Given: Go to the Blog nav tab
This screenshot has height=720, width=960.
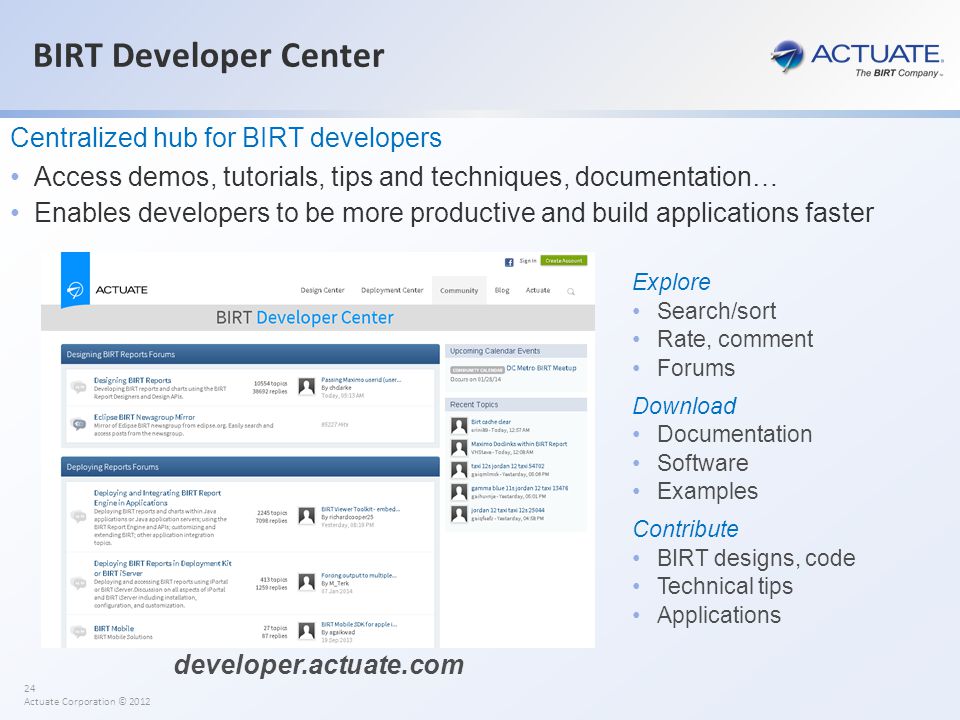Looking at the screenshot, I should tap(502, 290).
